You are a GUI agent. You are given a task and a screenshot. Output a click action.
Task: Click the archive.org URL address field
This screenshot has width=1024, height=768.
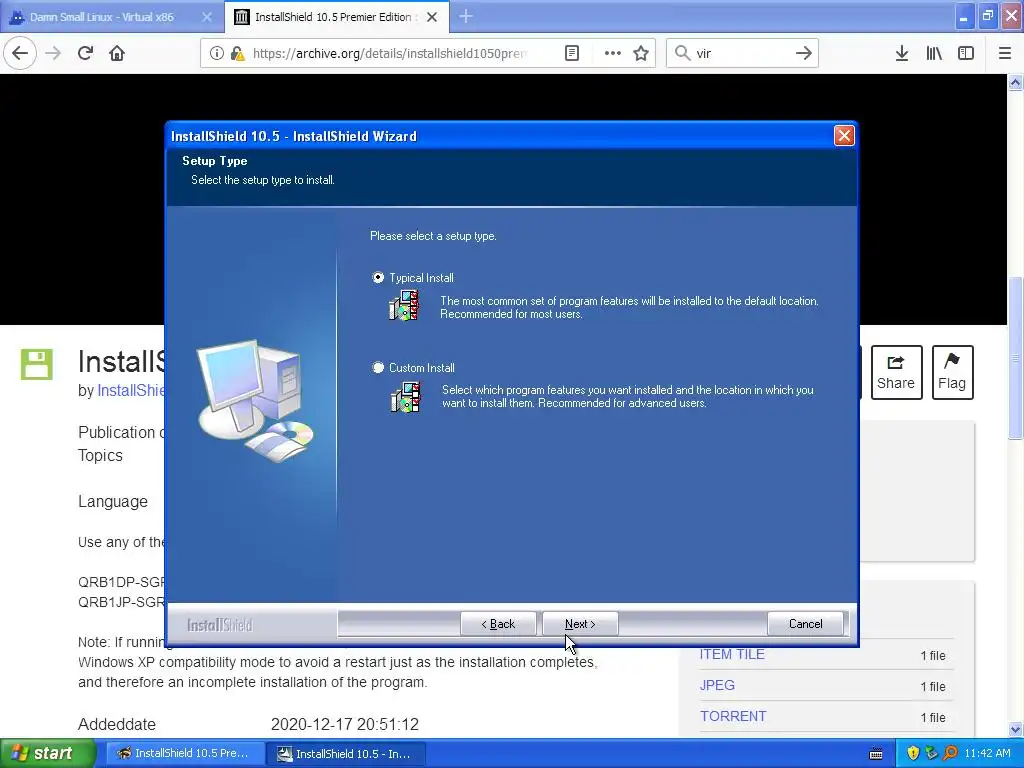tap(389, 53)
